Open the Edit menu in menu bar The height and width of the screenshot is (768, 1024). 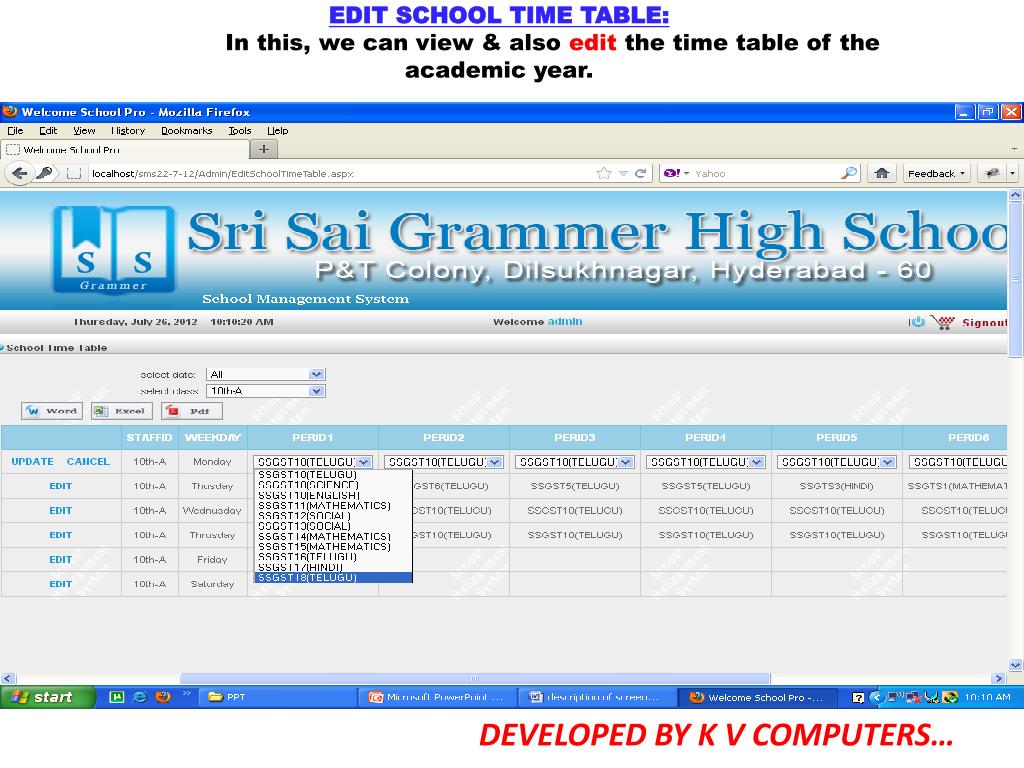coord(48,131)
